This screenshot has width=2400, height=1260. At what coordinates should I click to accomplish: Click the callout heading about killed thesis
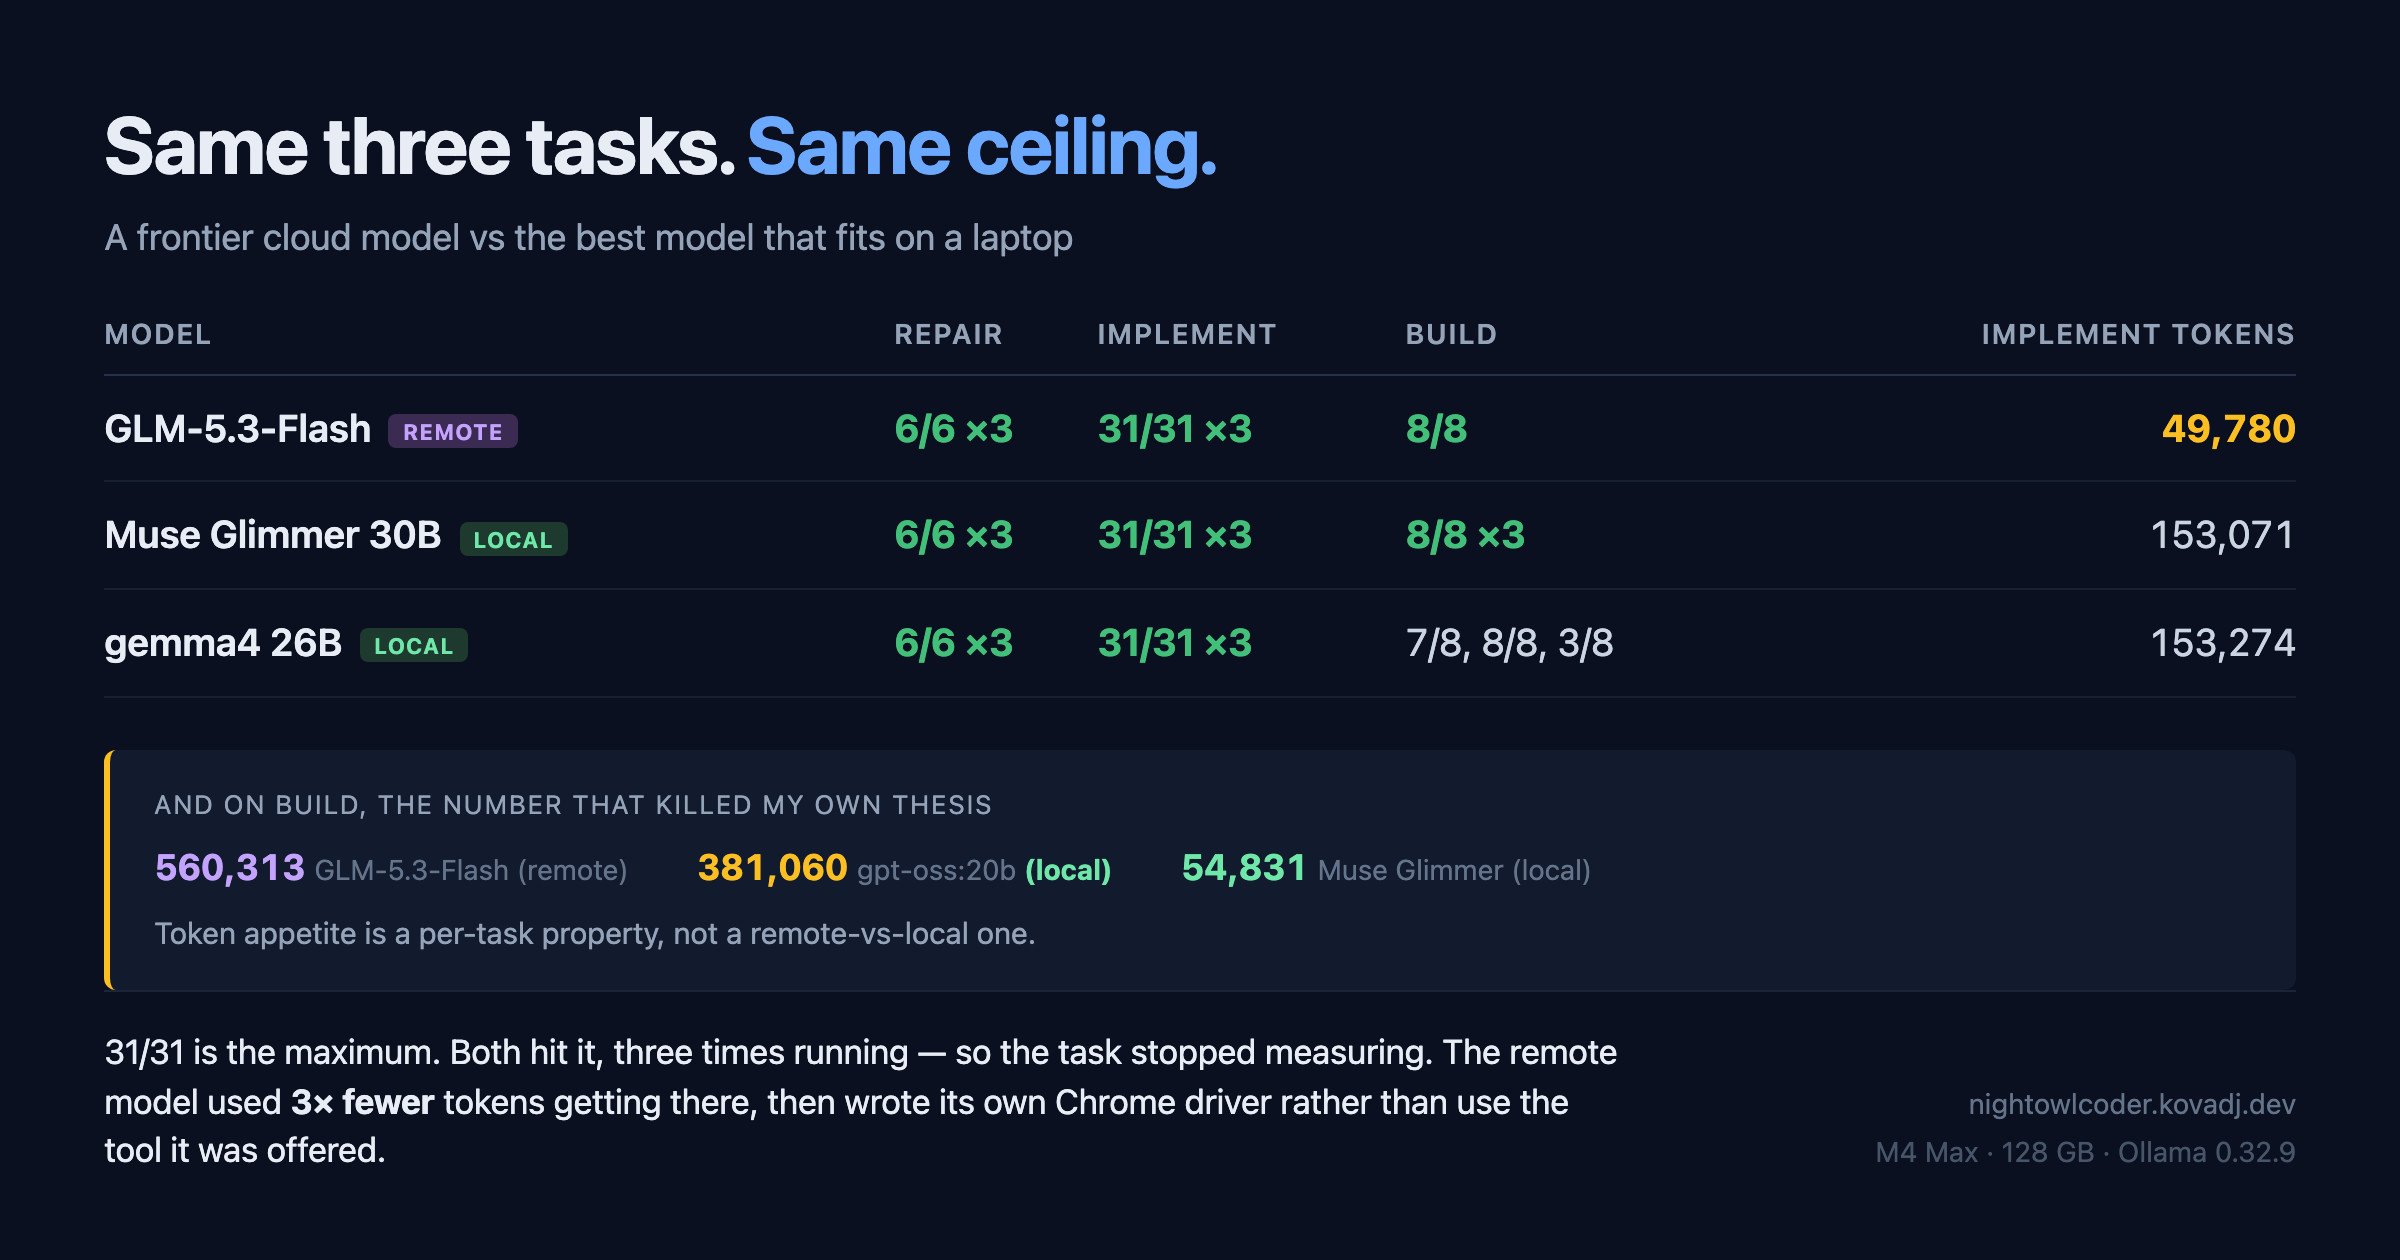pyautogui.click(x=573, y=805)
